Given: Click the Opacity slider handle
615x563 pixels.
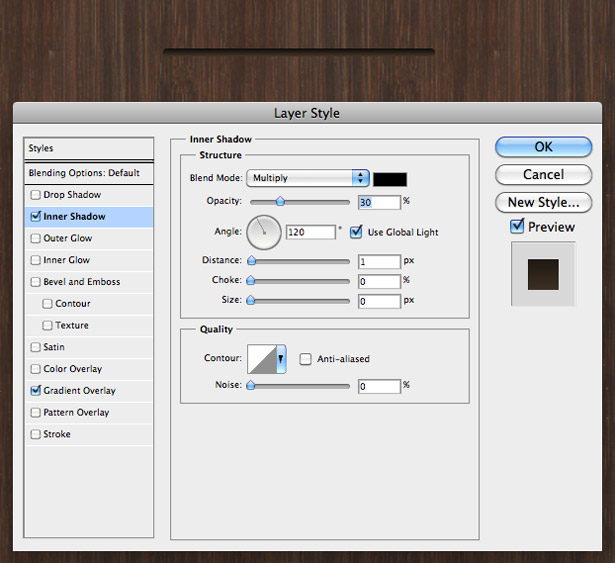Looking at the screenshot, I should (280, 201).
